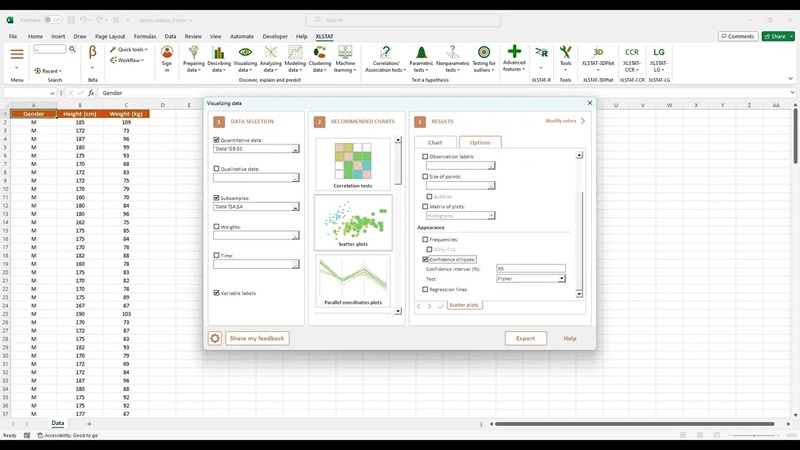Open Testing for outliers

pos(484,59)
